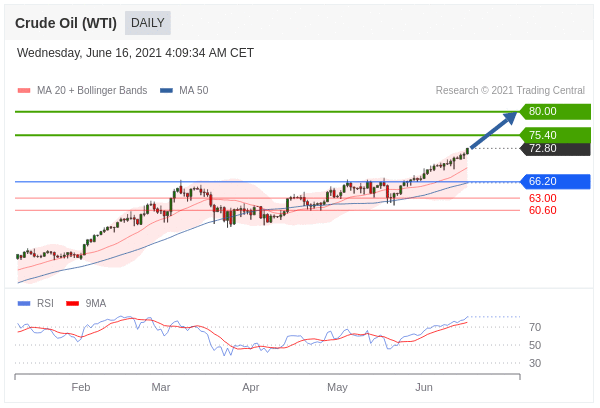600x408 pixels.
Task: Click the blue upward trend arrow
Action: click(494, 131)
